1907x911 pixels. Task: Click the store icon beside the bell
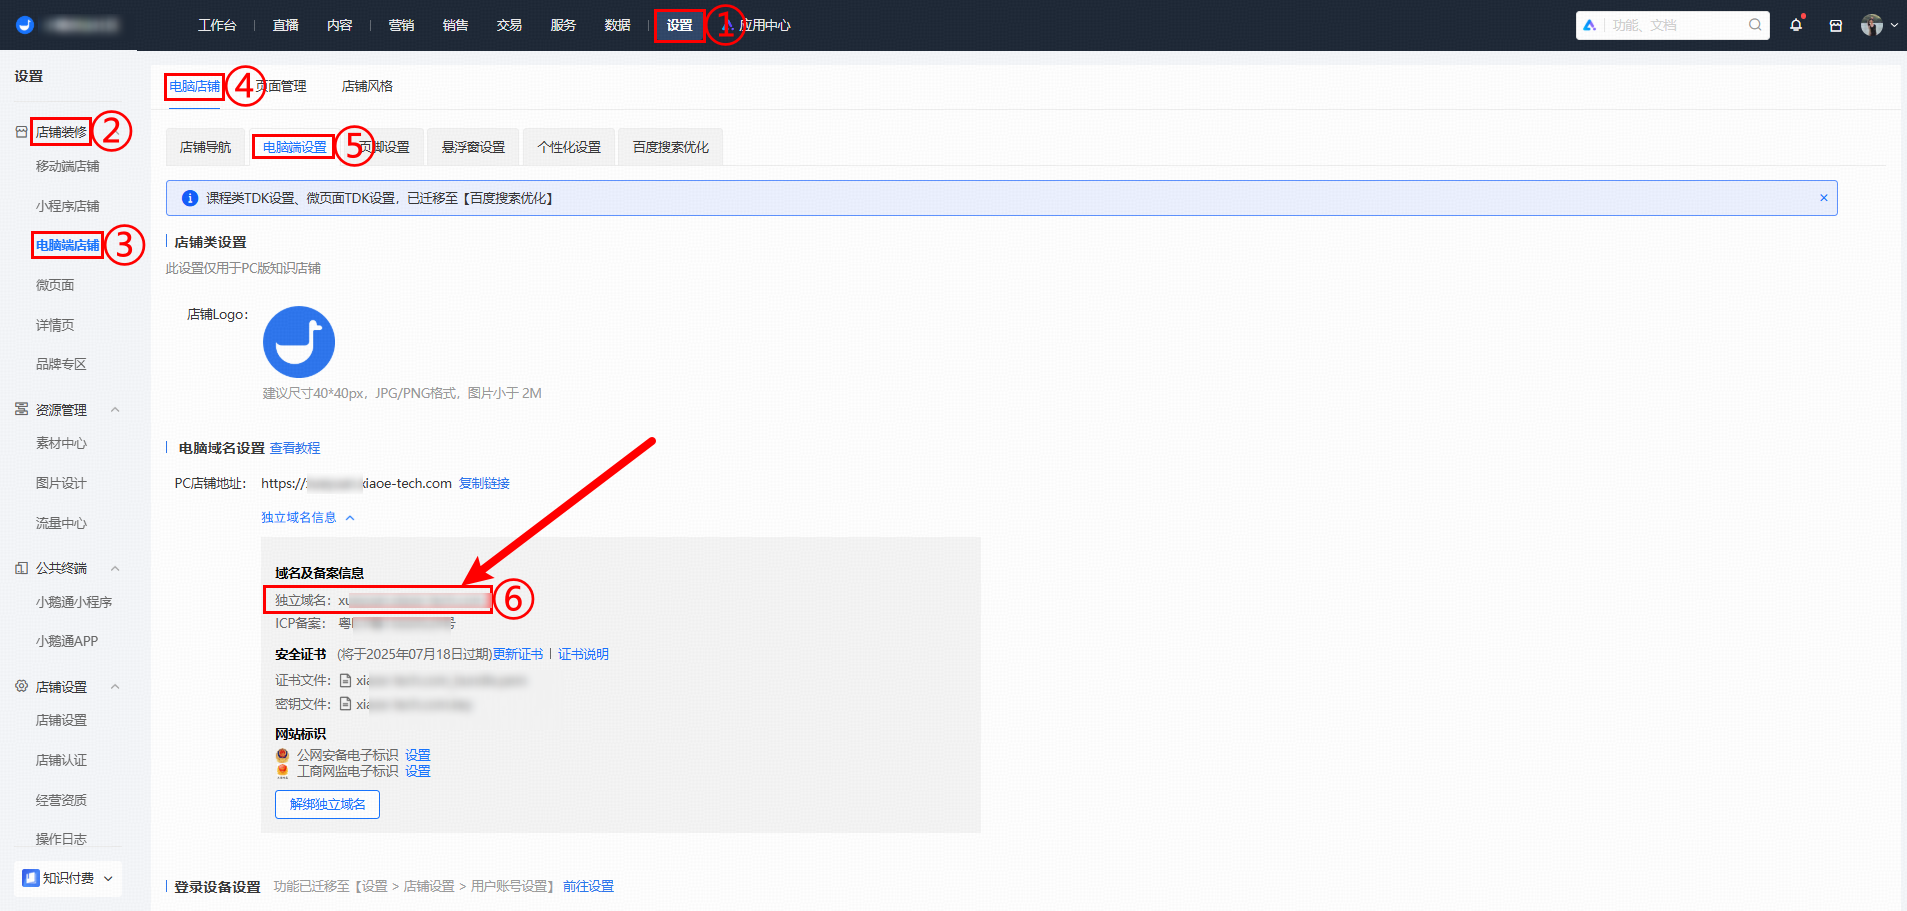(x=1836, y=26)
